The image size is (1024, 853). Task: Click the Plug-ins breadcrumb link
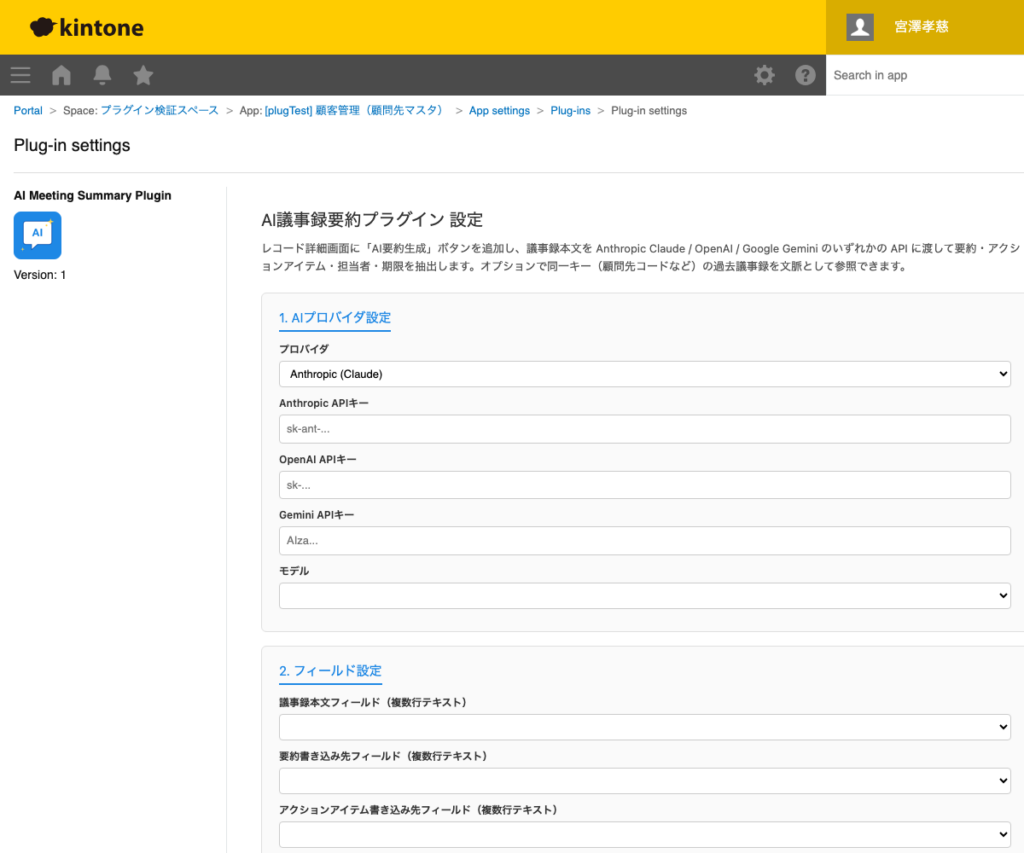pyautogui.click(x=570, y=110)
